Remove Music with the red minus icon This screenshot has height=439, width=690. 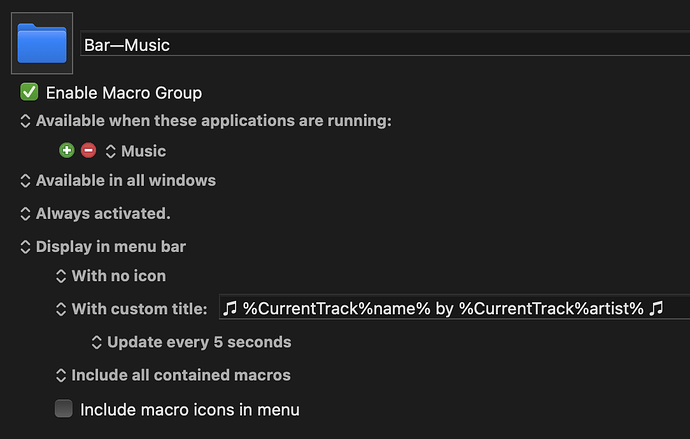coord(88,150)
